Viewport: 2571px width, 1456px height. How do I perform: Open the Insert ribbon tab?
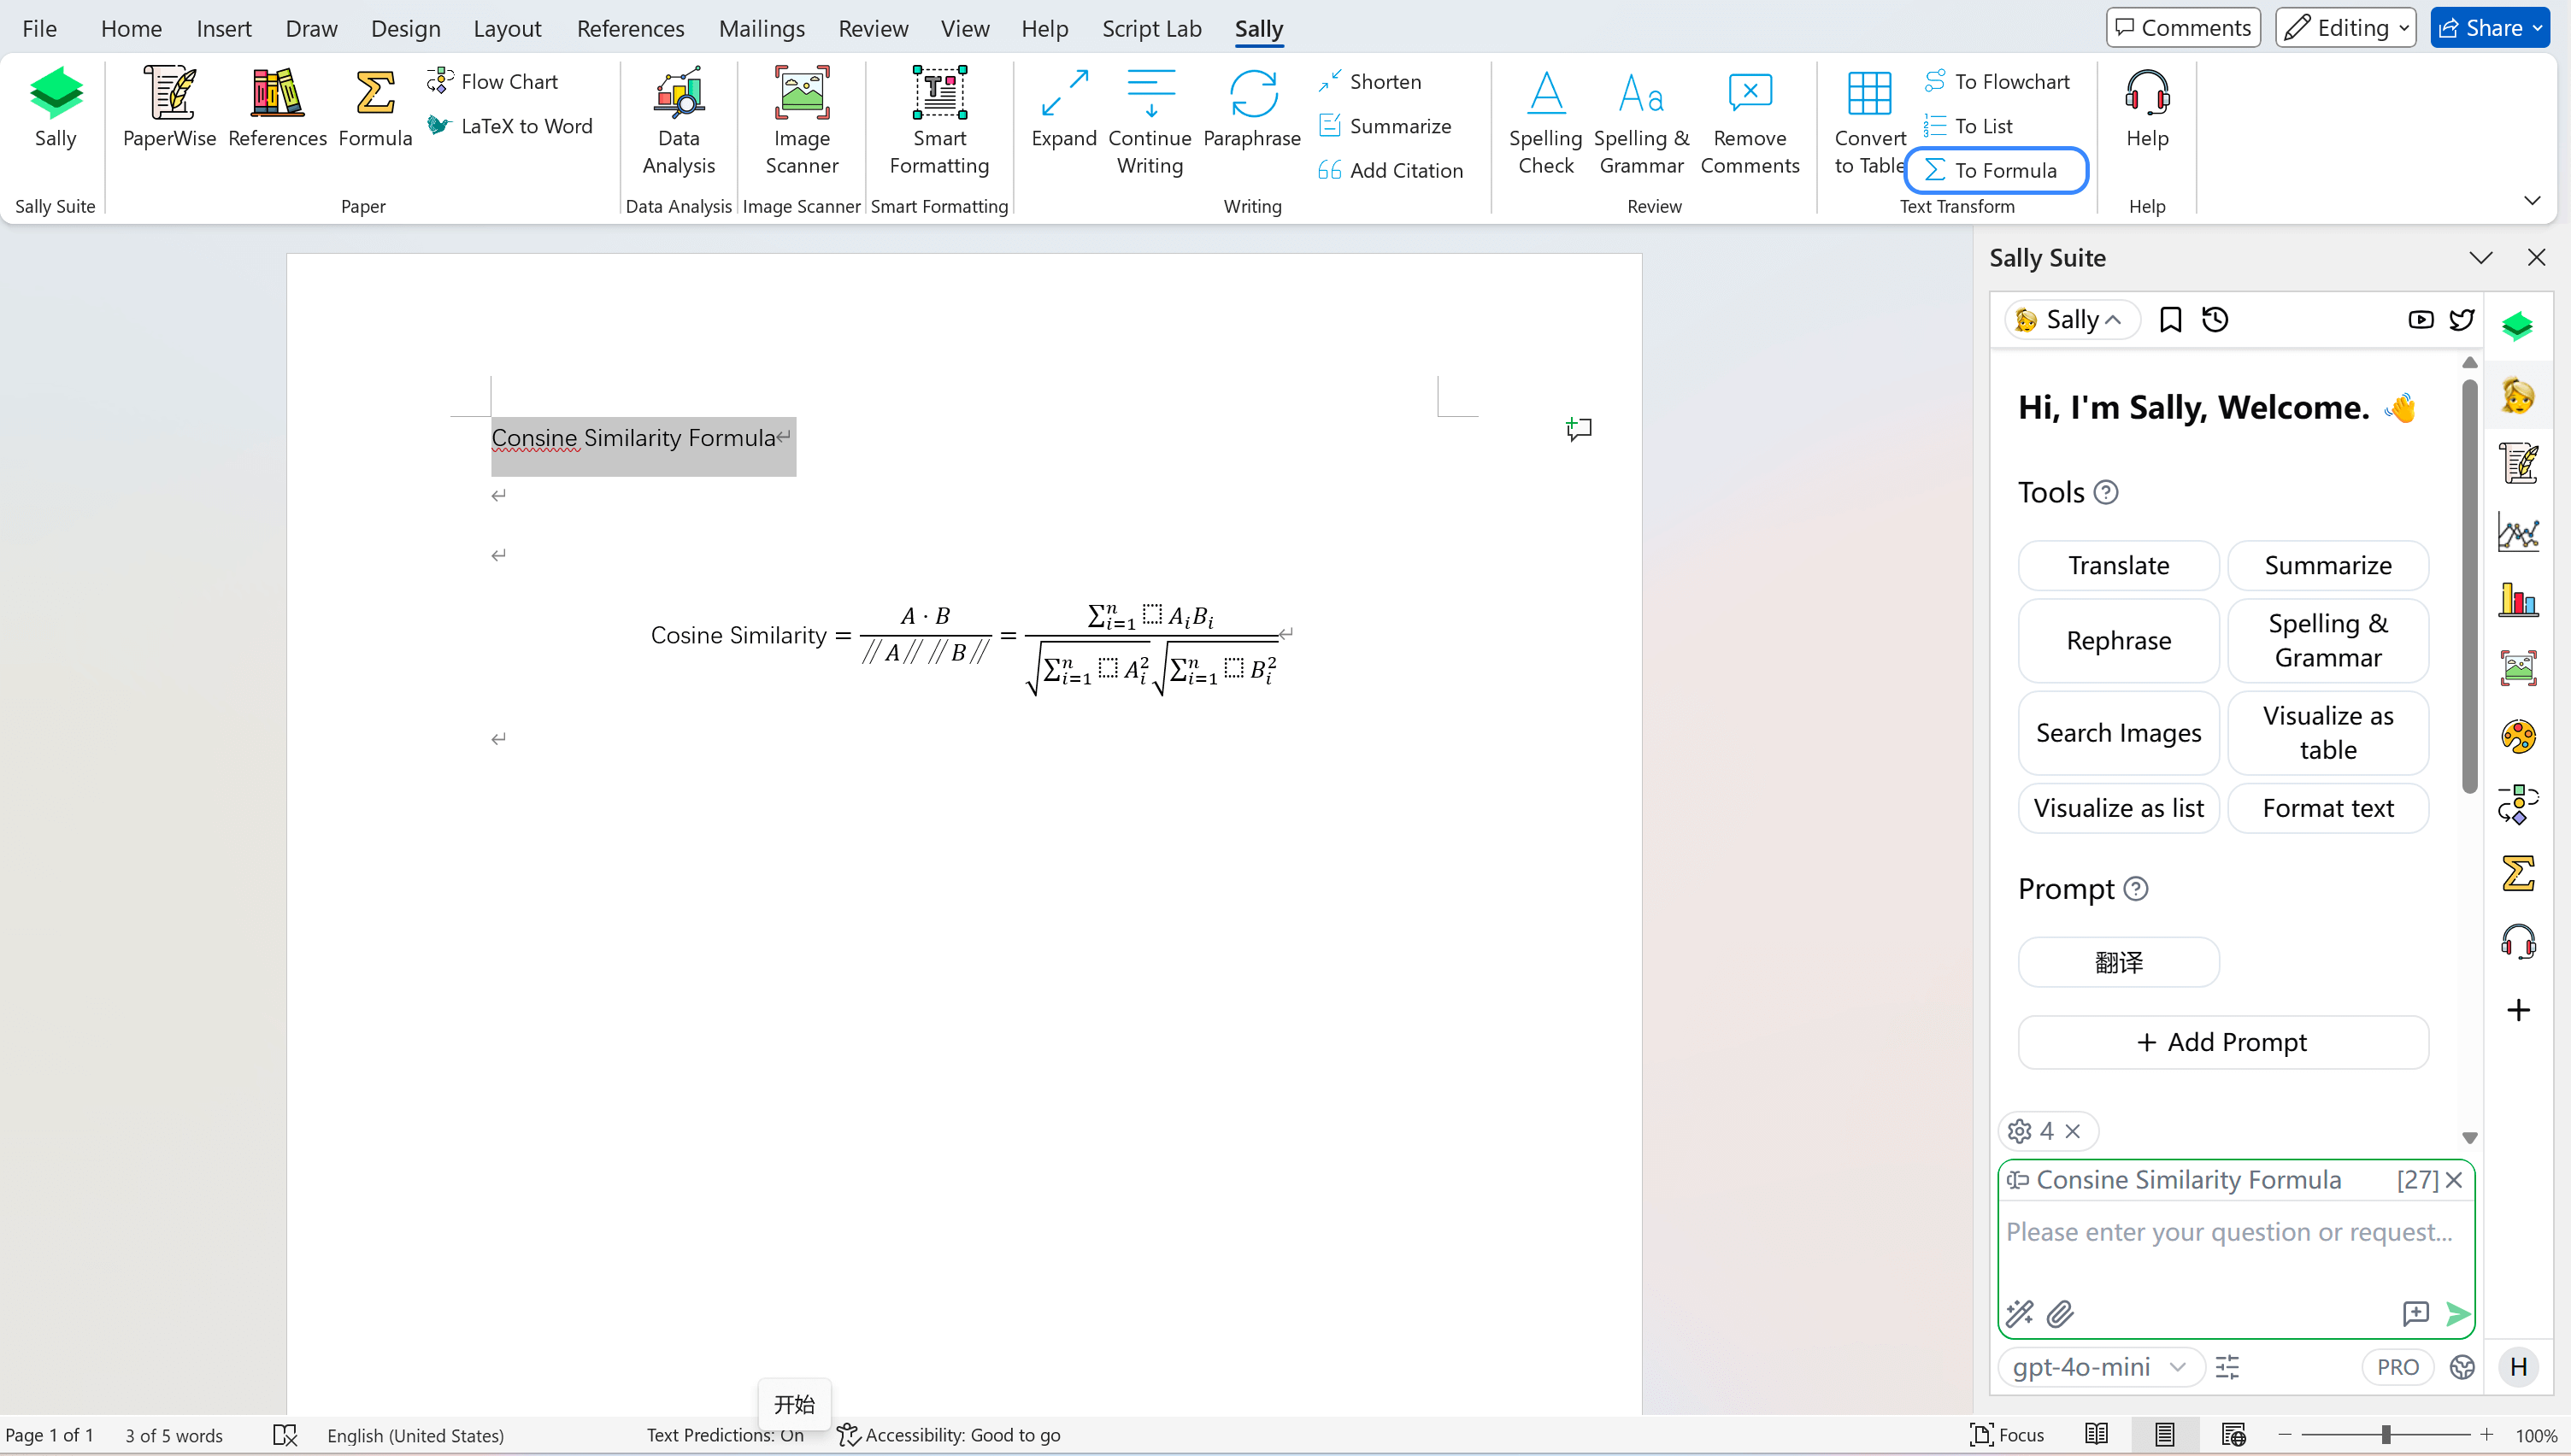[x=224, y=28]
